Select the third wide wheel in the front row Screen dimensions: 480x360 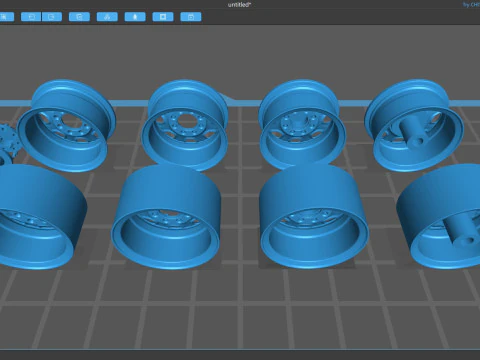tap(314, 216)
